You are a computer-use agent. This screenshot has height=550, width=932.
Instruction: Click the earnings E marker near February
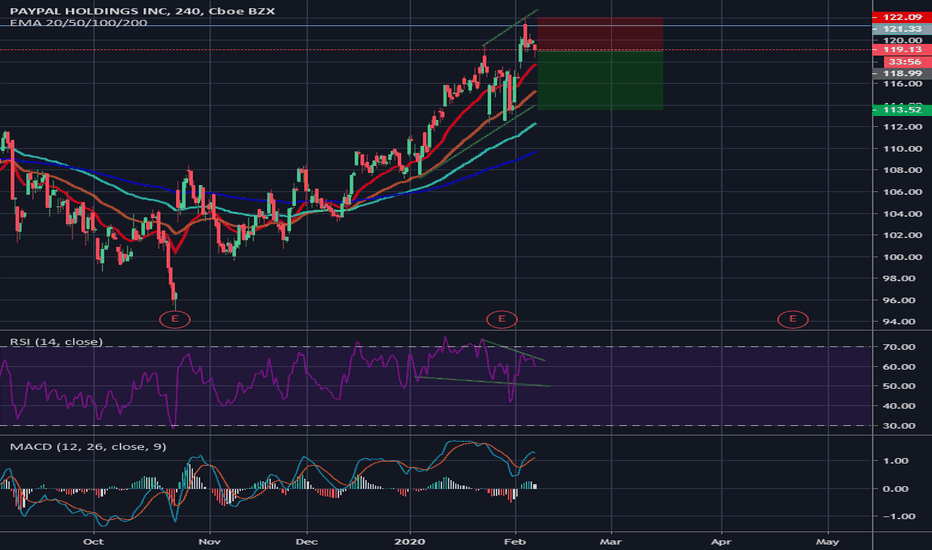(x=502, y=319)
